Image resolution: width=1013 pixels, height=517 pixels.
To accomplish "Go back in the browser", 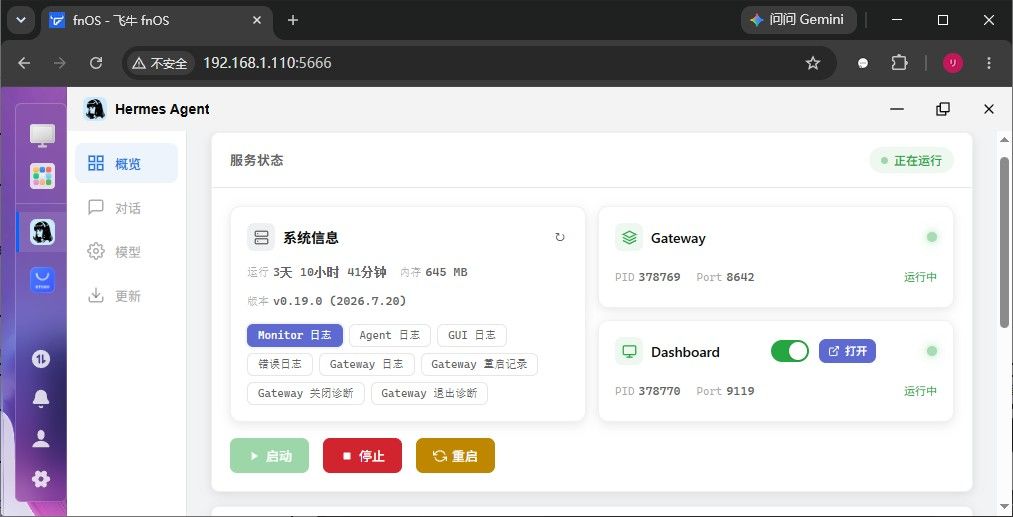I will coord(24,63).
